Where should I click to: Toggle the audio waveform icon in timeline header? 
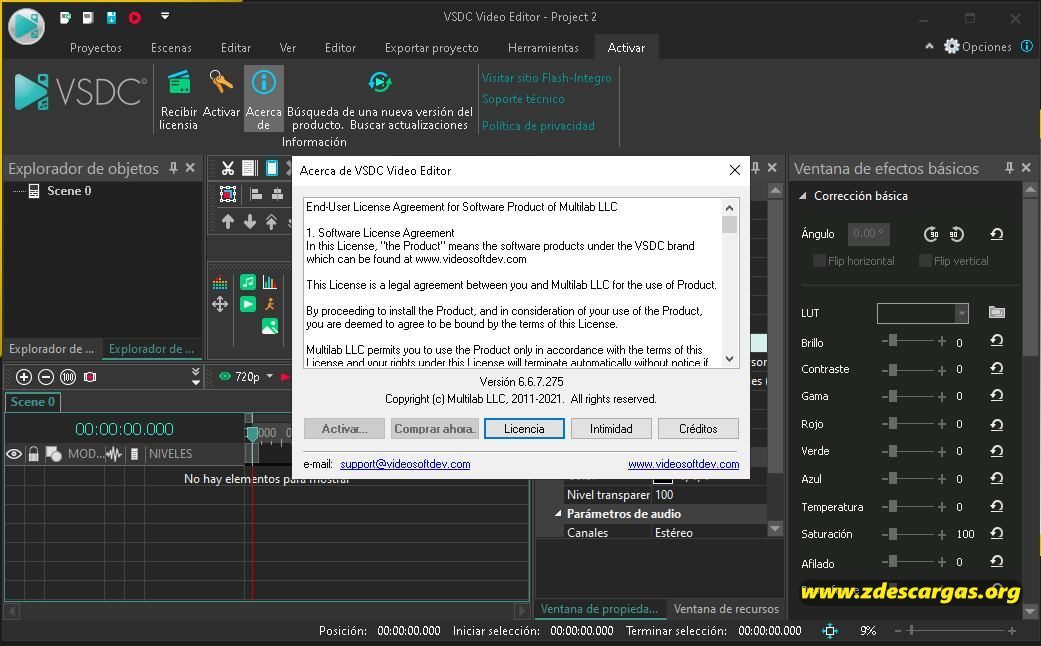pos(114,454)
